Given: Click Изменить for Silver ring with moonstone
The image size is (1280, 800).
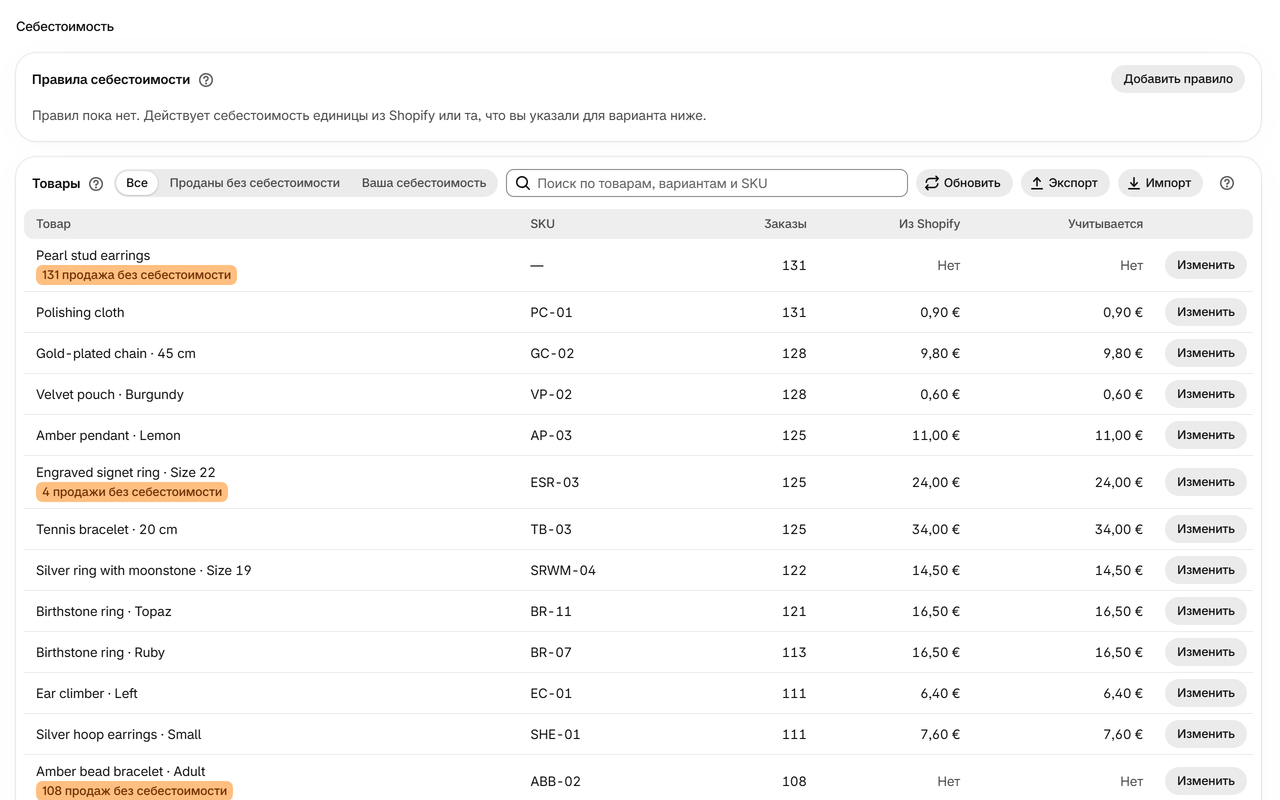Looking at the screenshot, I should [x=1206, y=570].
